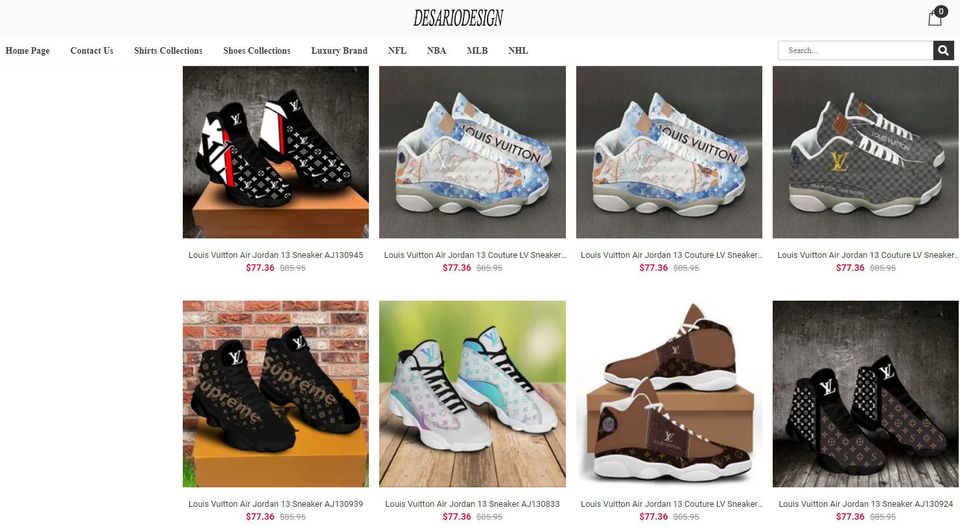Expand the Luxury Brand menu
Viewport: 960px width, 530px height.
[x=339, y=51]
